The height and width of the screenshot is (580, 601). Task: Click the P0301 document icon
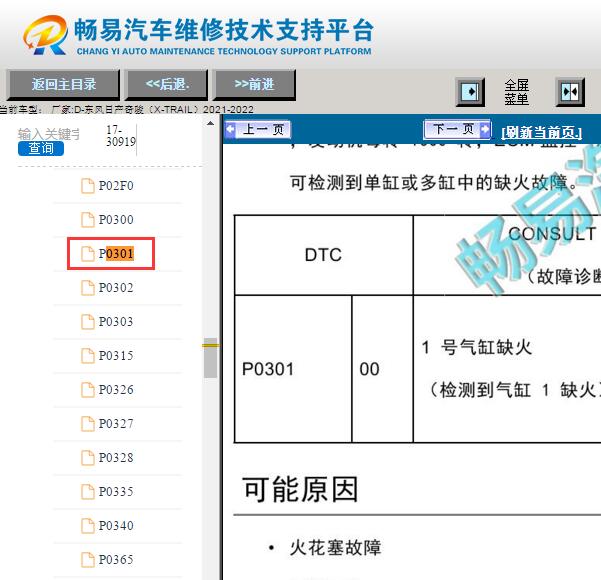point(88,254)
